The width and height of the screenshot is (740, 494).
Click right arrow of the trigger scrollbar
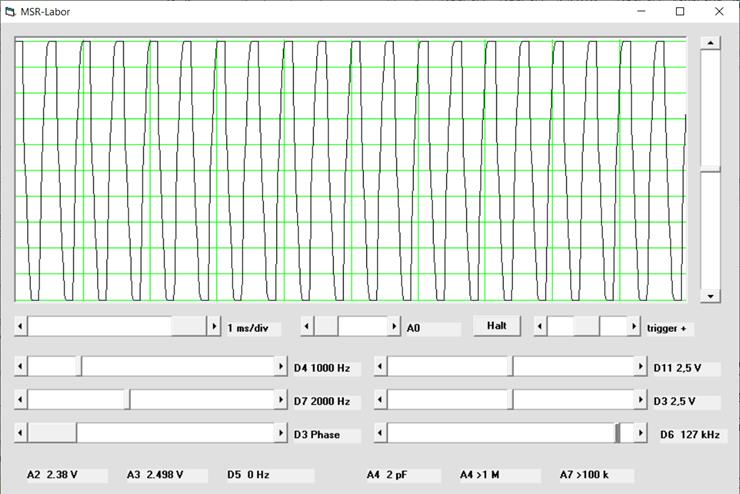pos(632,327)
